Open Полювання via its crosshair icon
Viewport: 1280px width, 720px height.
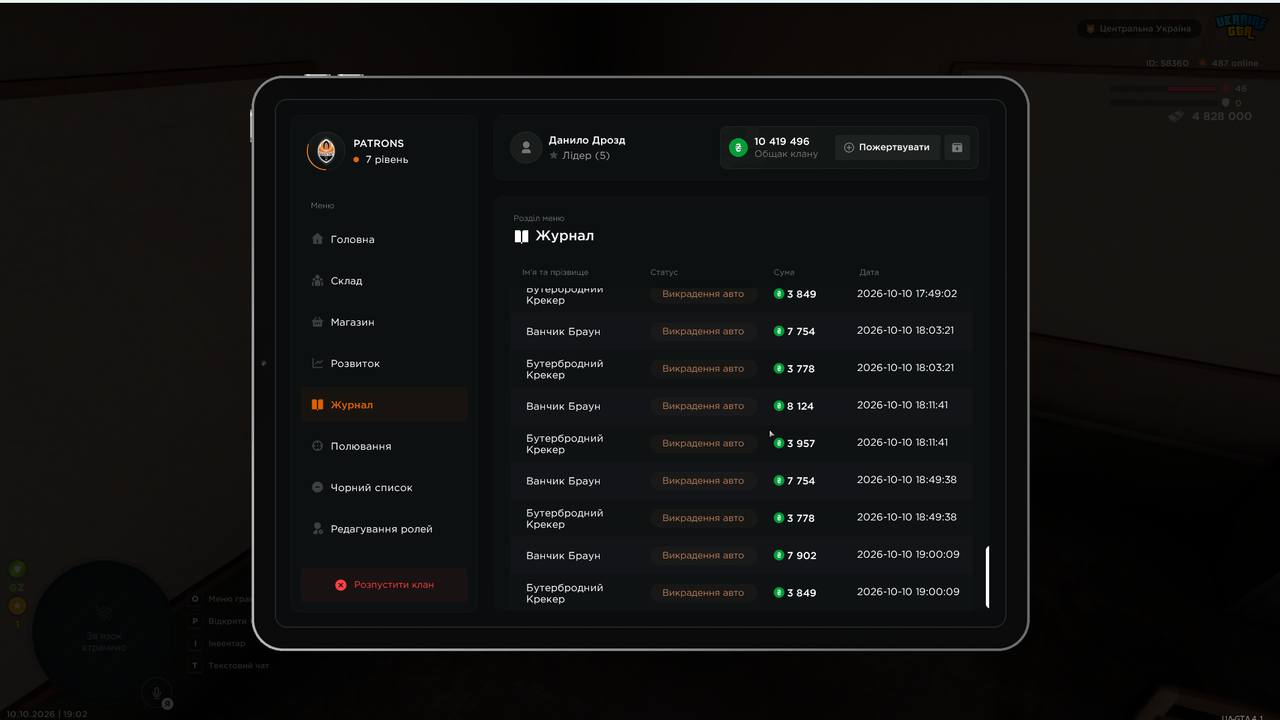tap(317, 446)
